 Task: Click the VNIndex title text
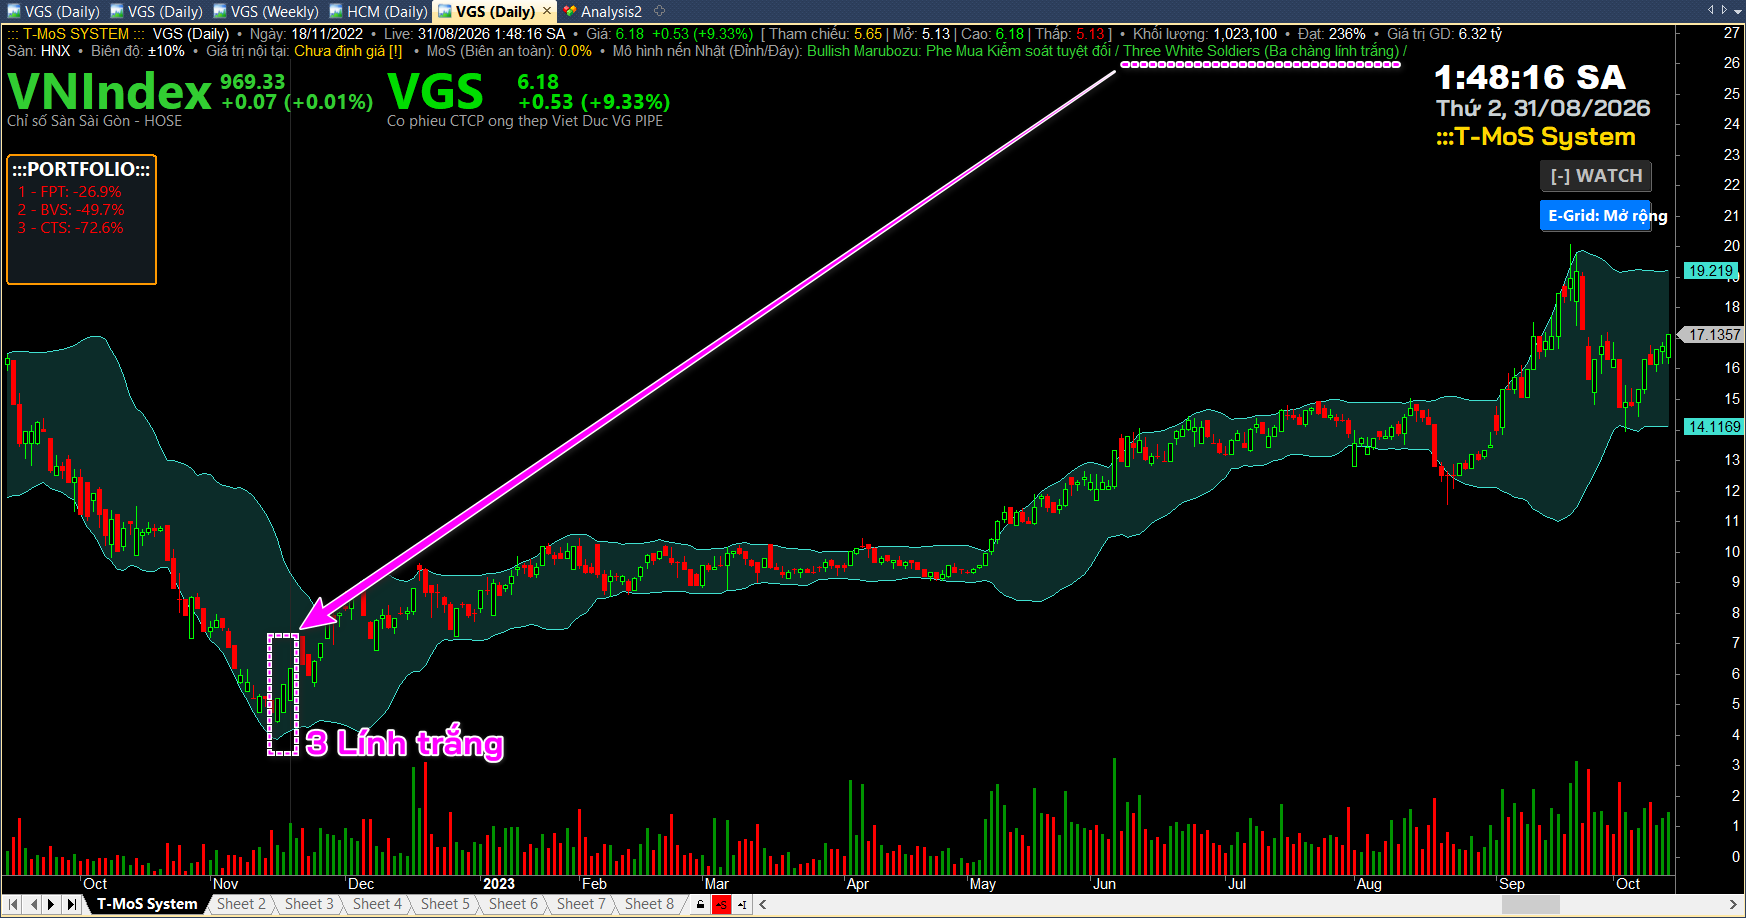pos(109,92)
